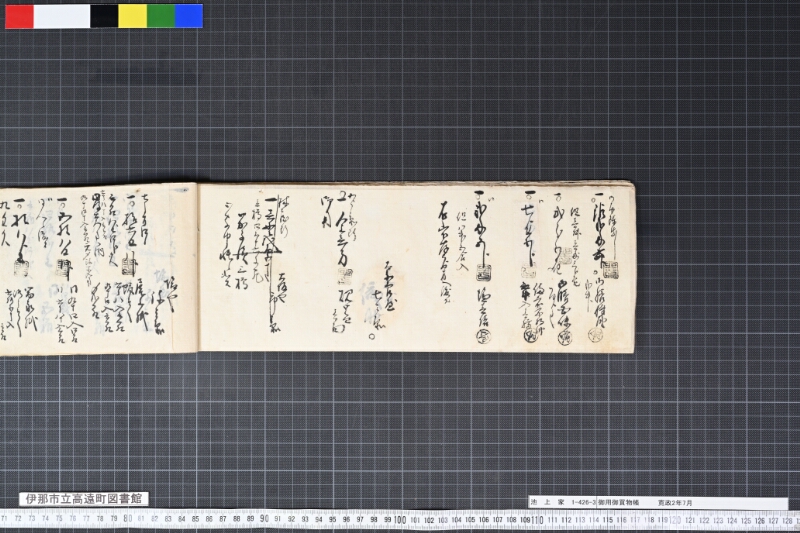Click the center fold between the two pages
This screenshot has height=533, width=800.
tap(198, 267)
